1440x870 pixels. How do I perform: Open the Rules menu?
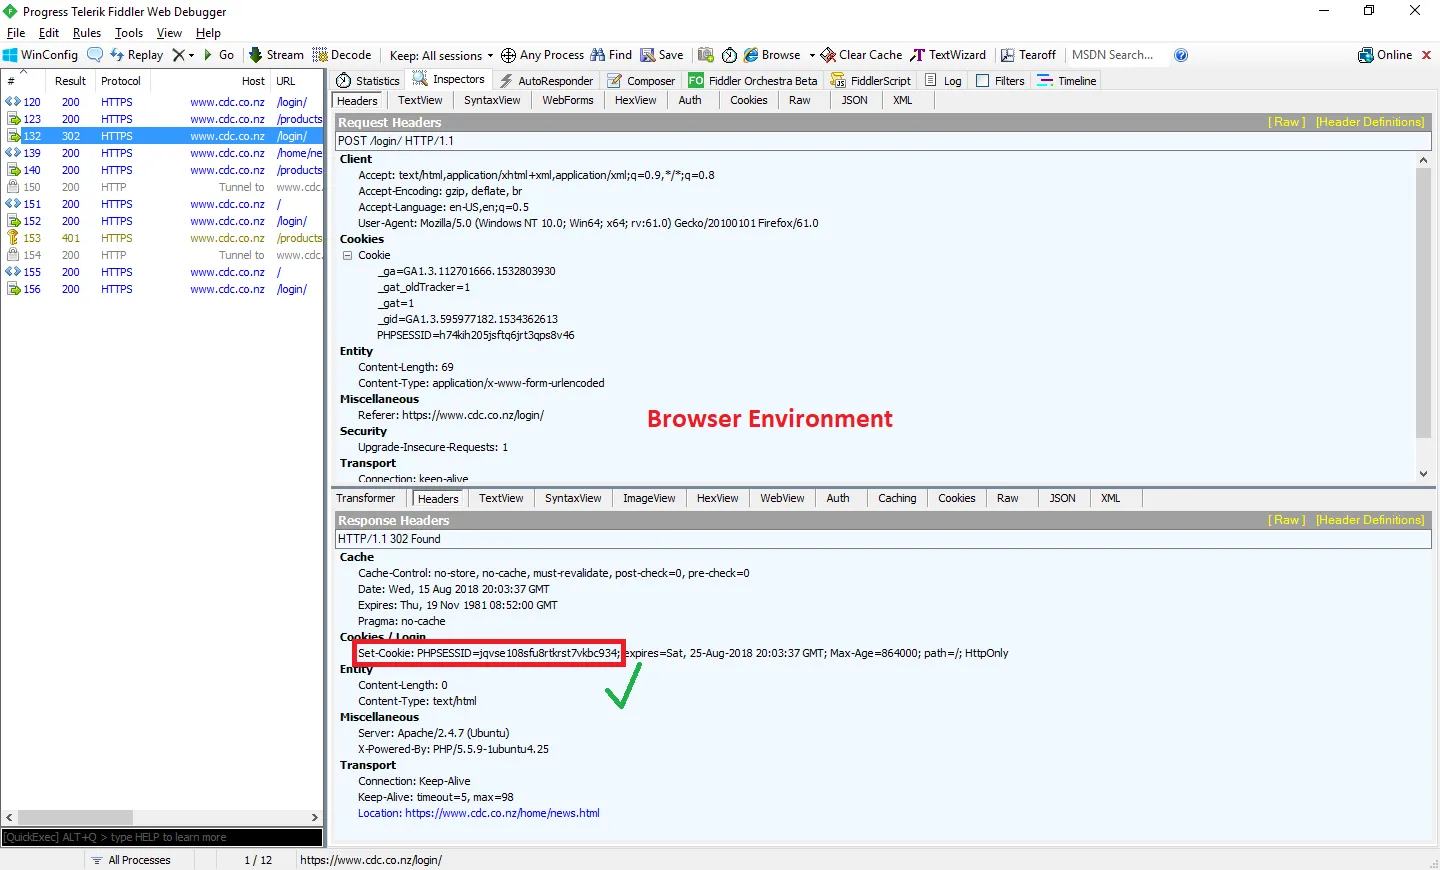(87, 33)
